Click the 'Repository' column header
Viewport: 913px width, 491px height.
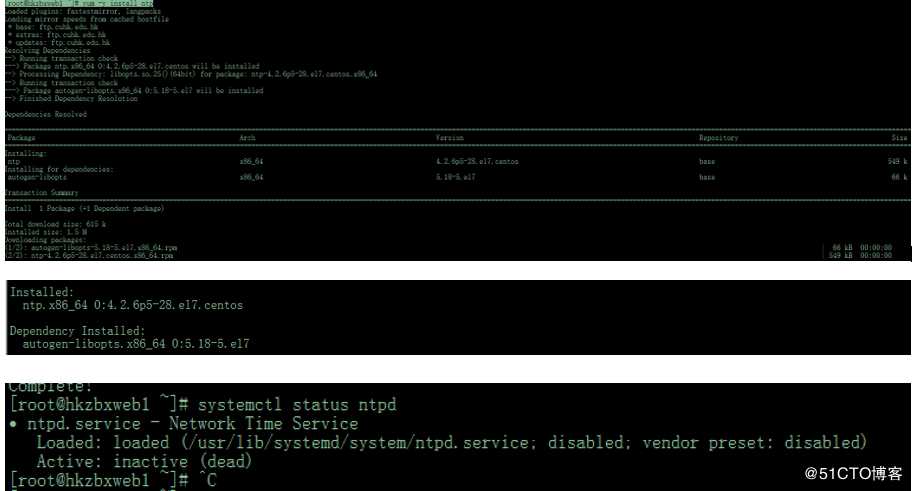tap(719, 138)
